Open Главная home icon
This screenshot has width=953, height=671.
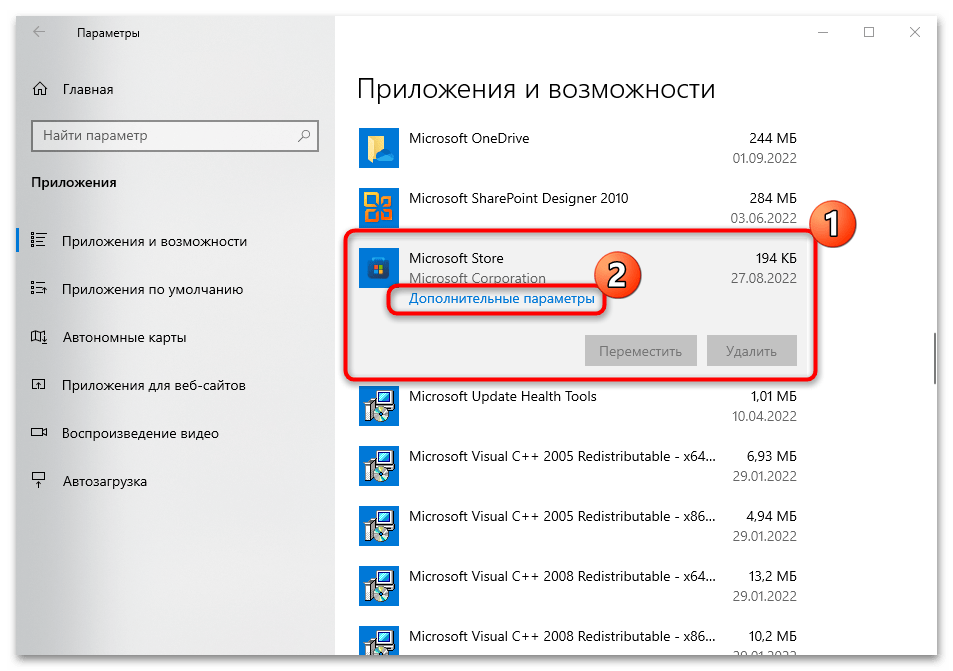point(40,89)
